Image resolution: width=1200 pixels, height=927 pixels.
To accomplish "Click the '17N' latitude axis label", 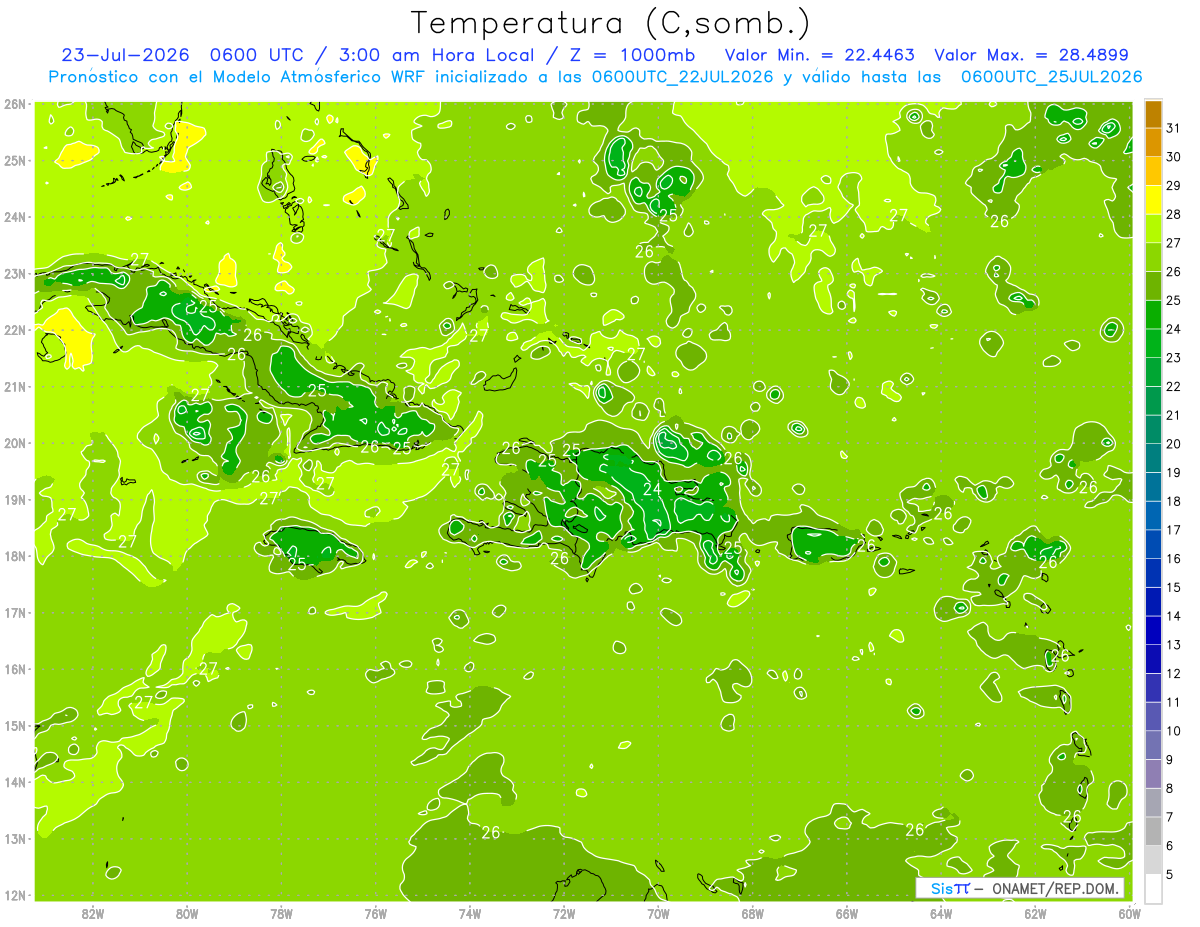I will pyautogui.click(x=14, y=613).
